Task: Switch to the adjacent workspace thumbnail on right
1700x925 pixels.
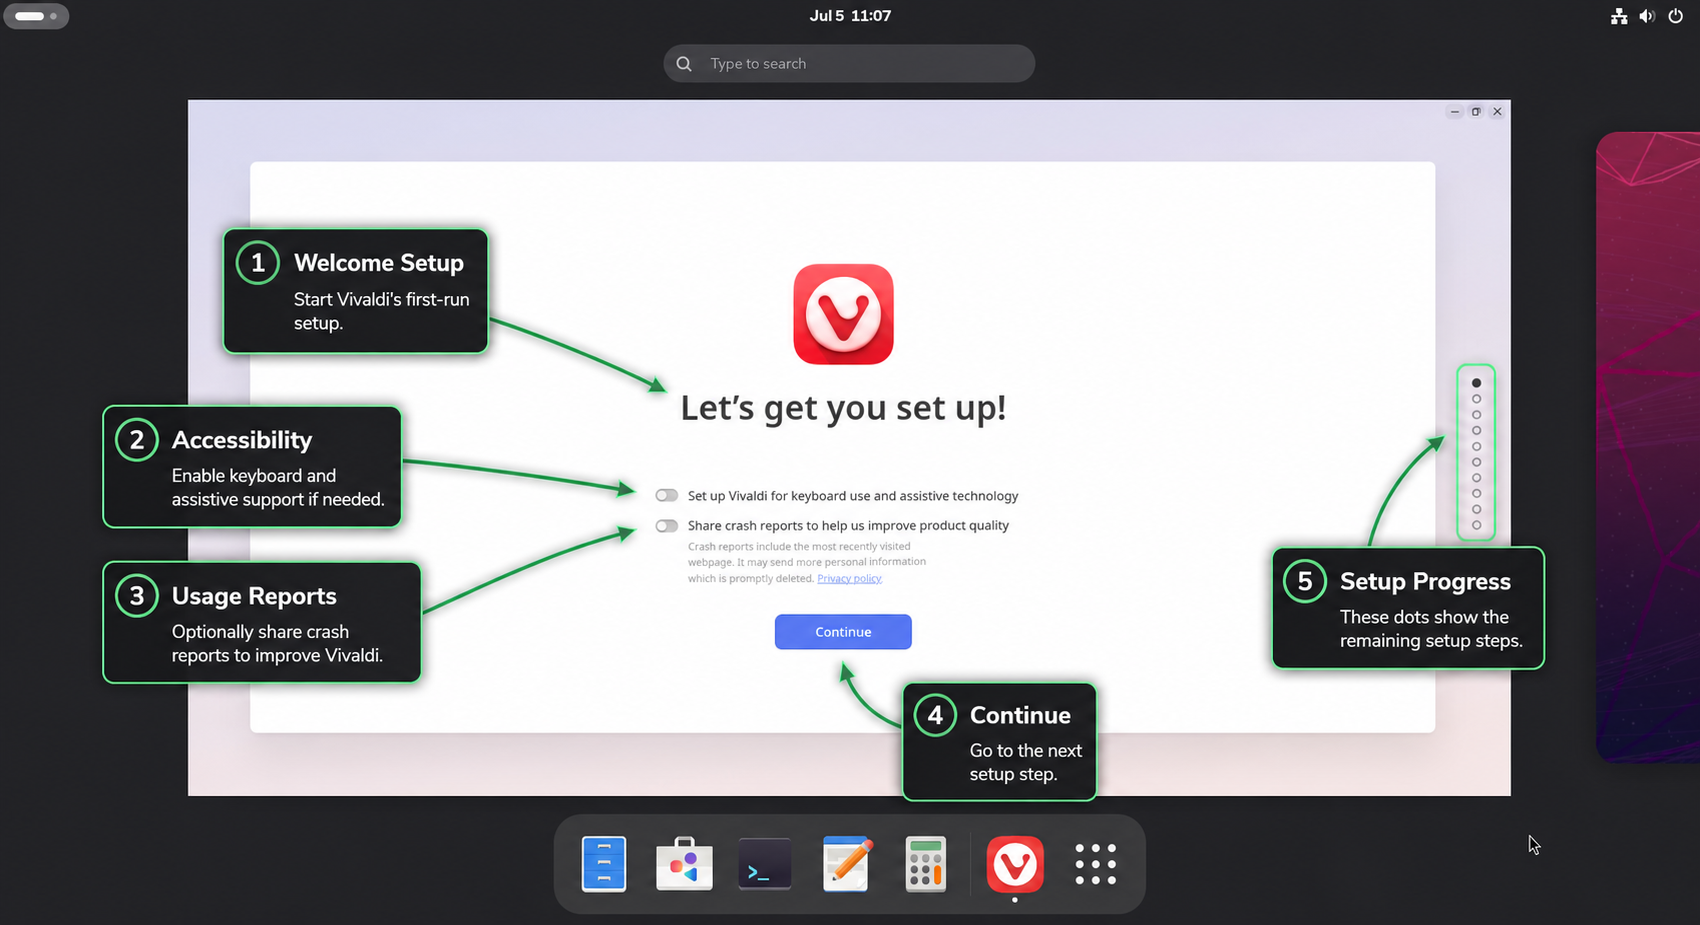Action: 1648,447
